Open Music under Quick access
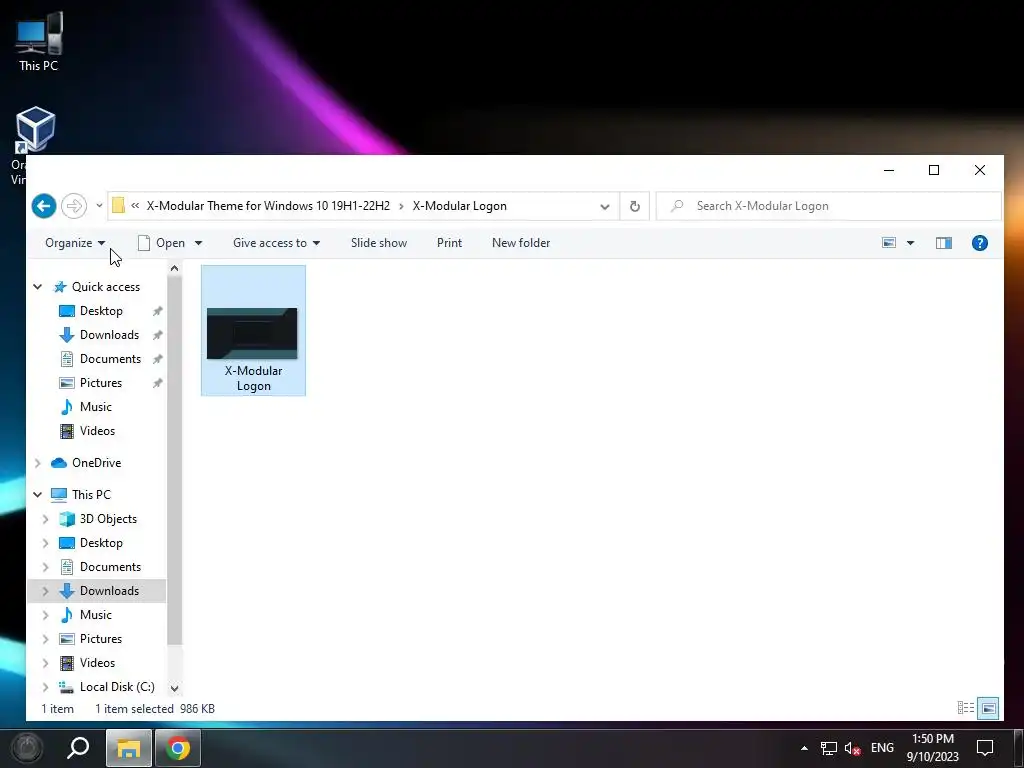The width and height of the screenshot is (1024, 768). (x=95, y=407)
